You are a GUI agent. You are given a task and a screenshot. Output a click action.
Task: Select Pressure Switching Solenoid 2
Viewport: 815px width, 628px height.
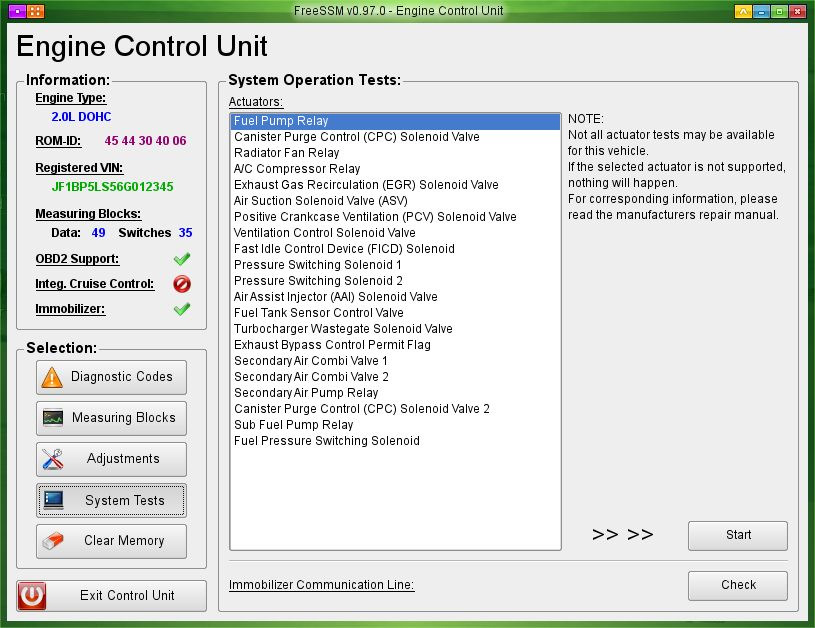[395, 281]
